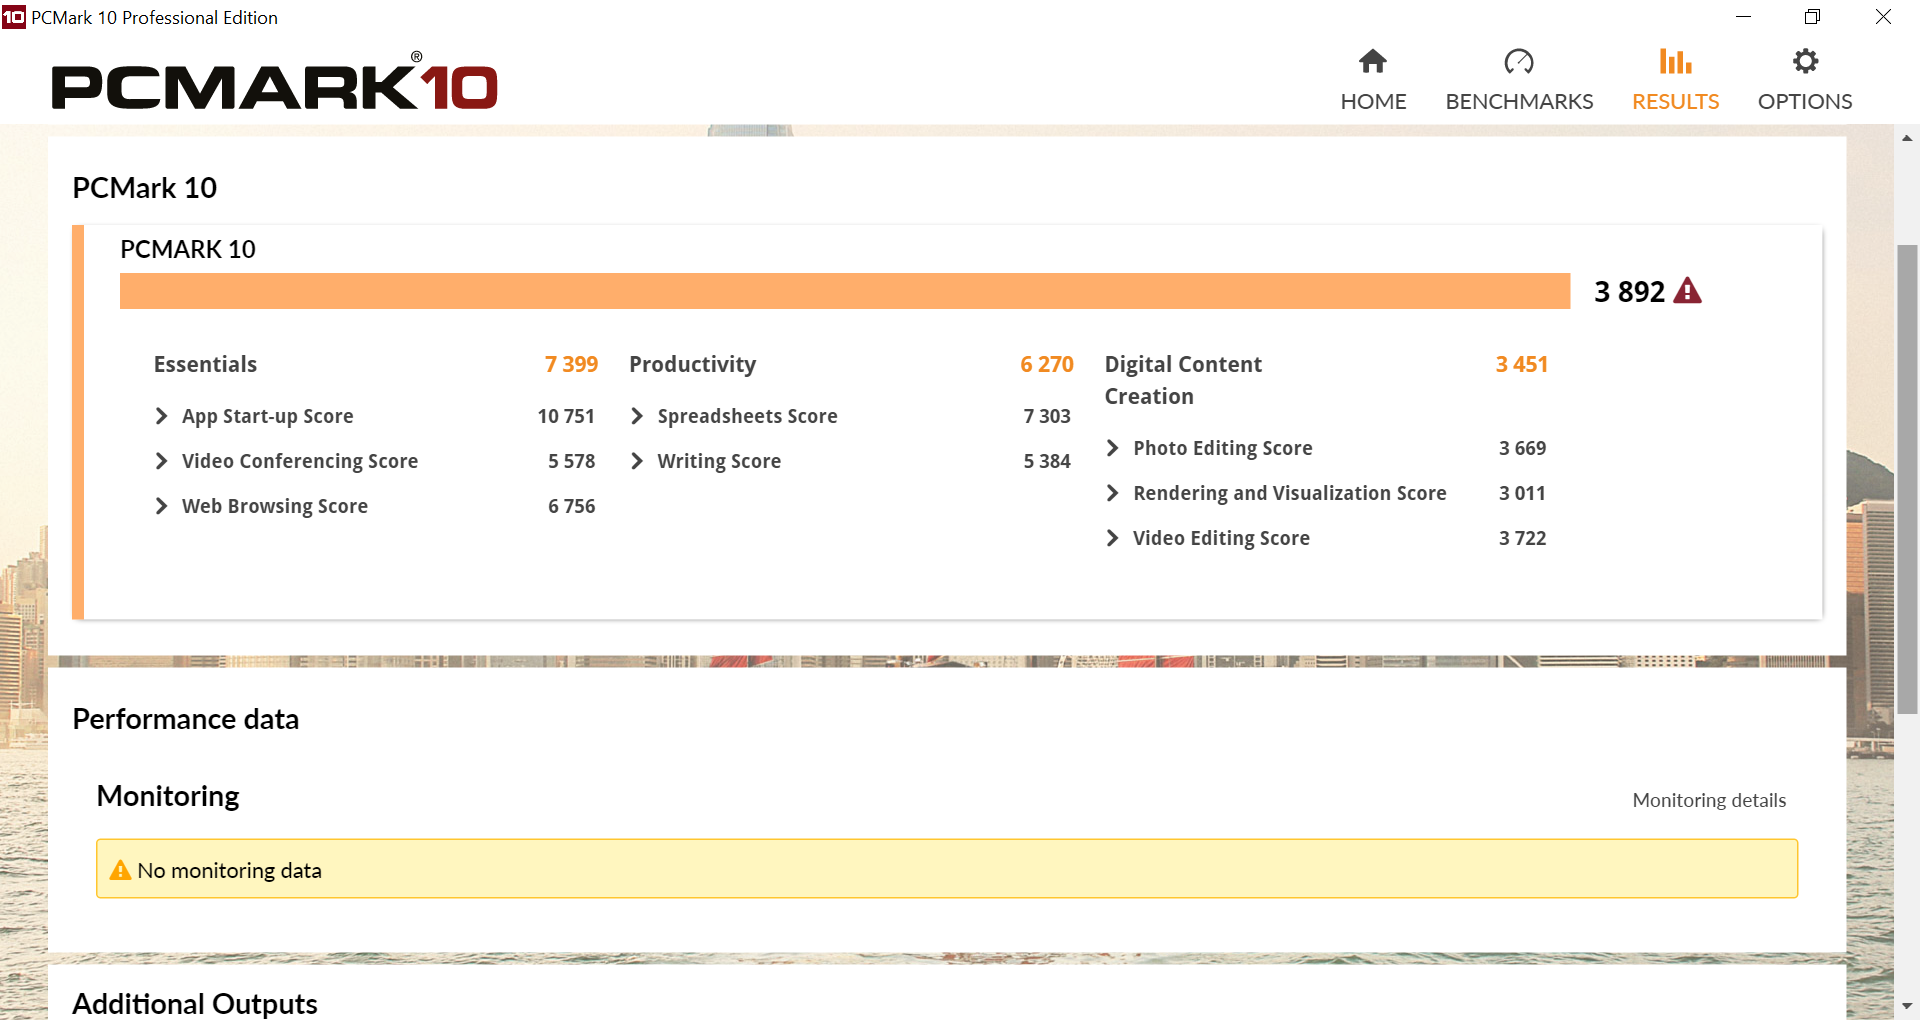
Task: Click the Monitoring section heading
Action: (x=168, y=796)
